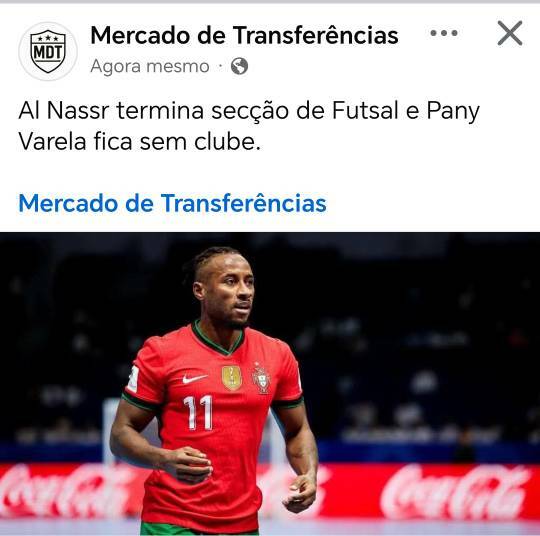The height and width of the screenshot is (536, 540).
Task: Click the post text about Al Nassr Futsal
Action: (x=249, y=126)
